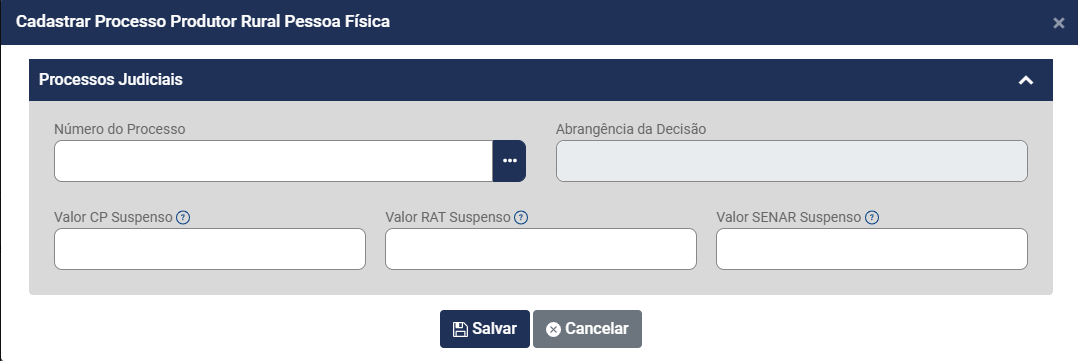Viewport: 1078px width, 361px height.
Task: Click the floppy disk icon on Salvar
Action: click(460, 329)
